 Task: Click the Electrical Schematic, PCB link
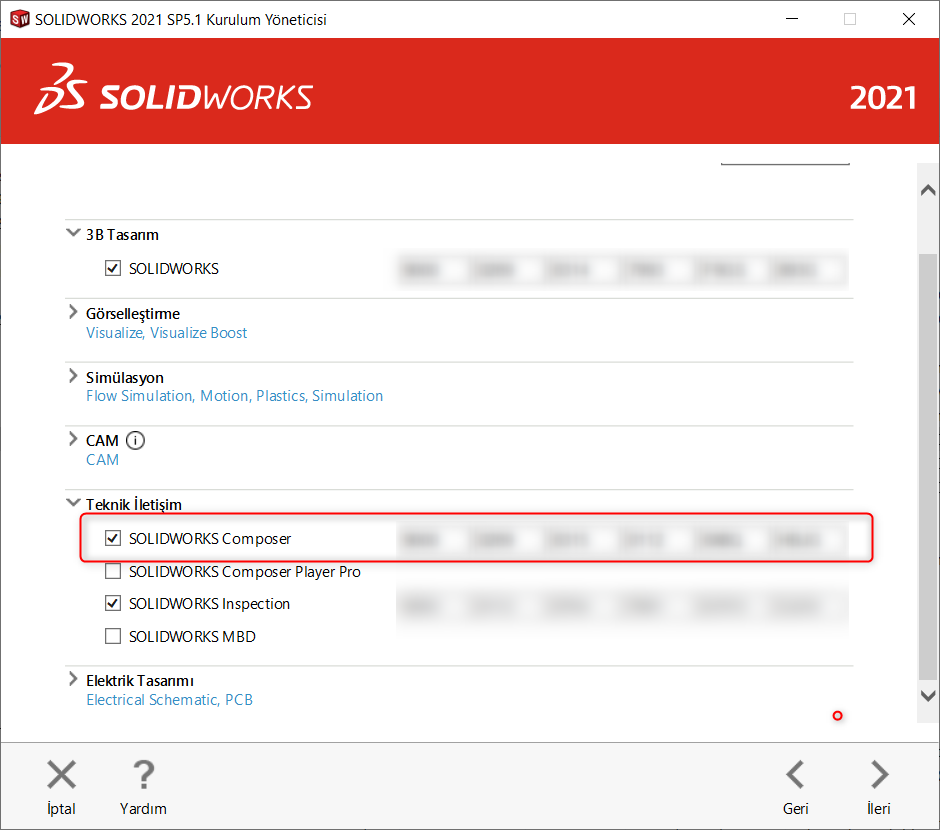point(169,700)
